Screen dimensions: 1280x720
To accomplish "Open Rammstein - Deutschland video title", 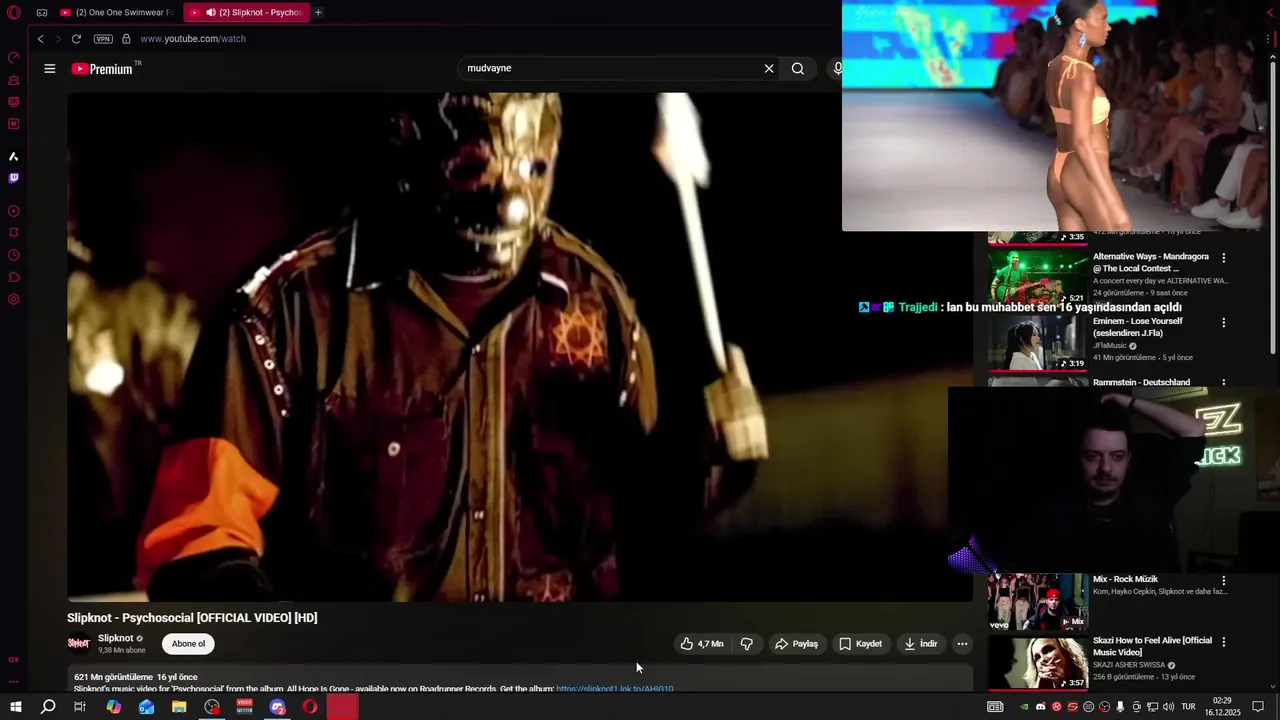I will 1141,382.
